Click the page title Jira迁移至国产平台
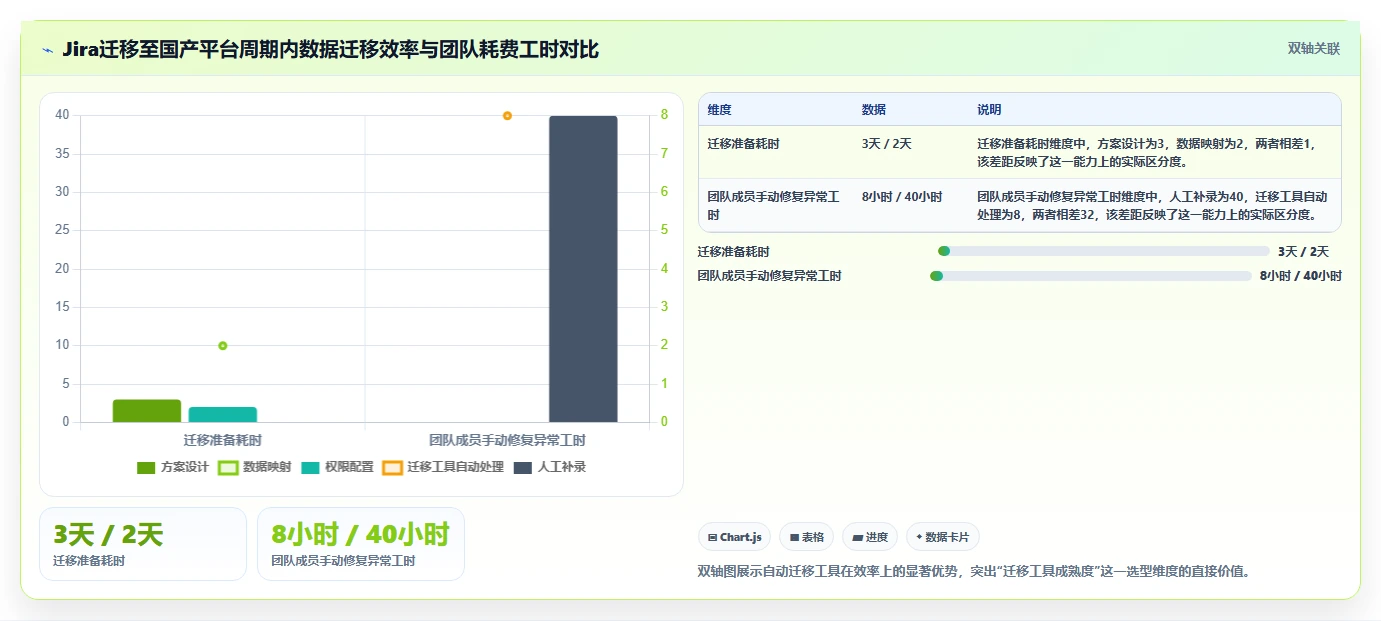Image resolution: width=1381 pixels, height=621 pixels. point(330,49)
